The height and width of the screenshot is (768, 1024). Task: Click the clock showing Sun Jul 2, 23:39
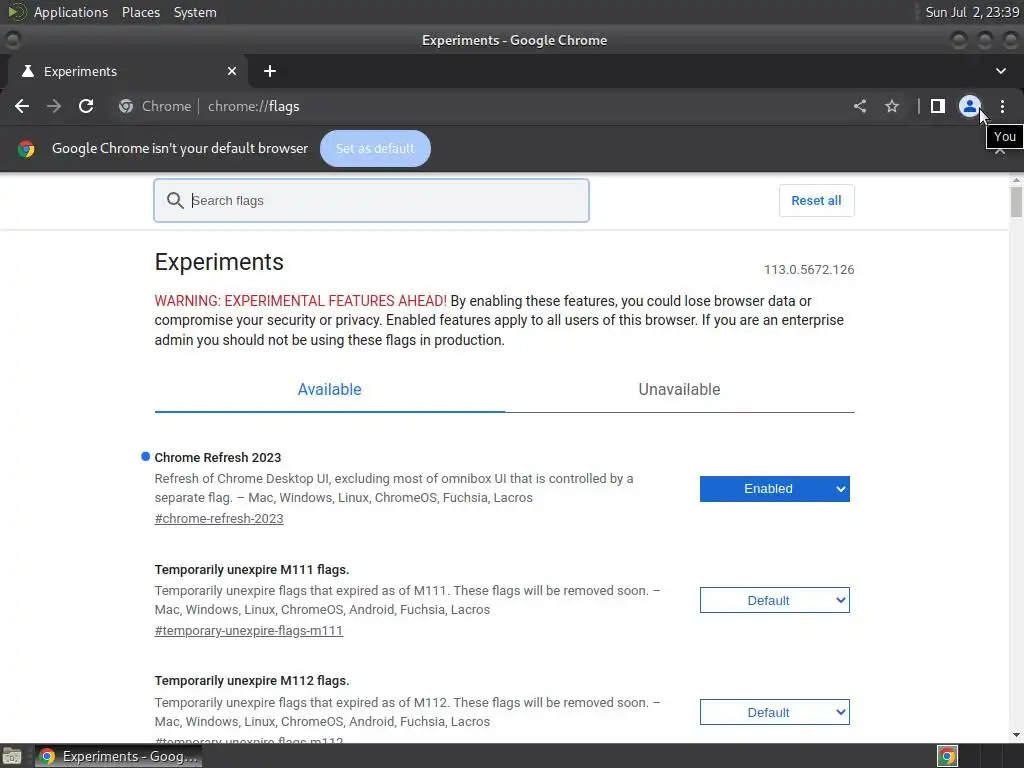(x=972, y=12)
